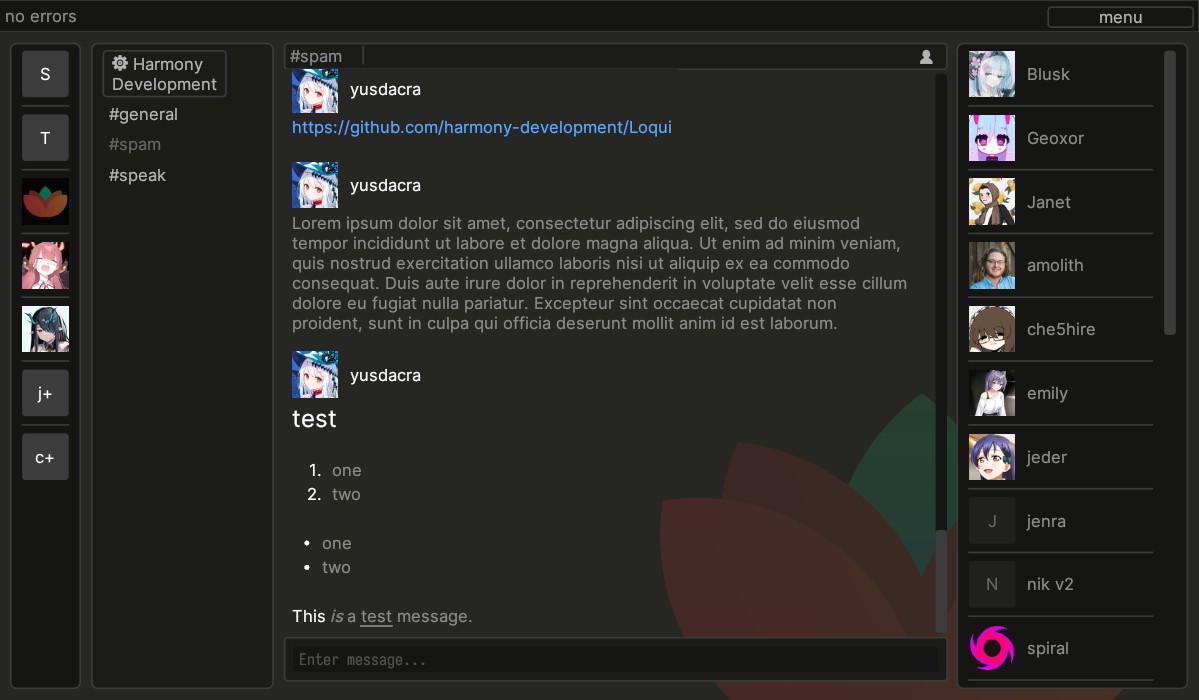Image resolution: width=1199 pixels, height=700 pixels.
Task: Click bulleted list item one
Action: (x=327, y=543)
